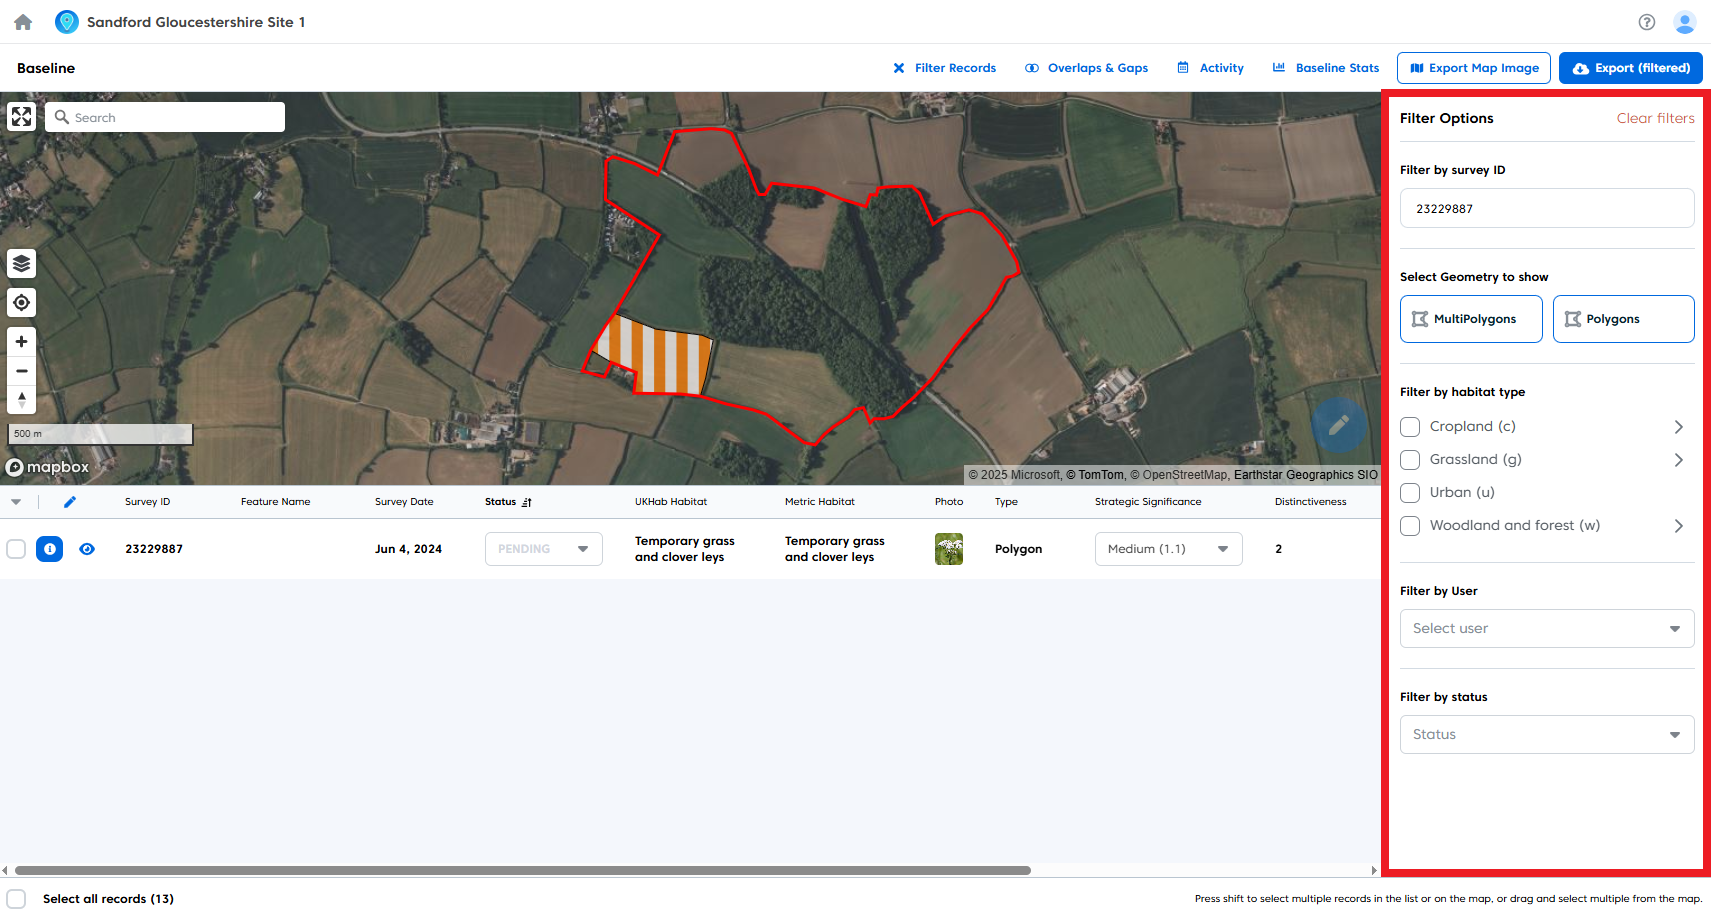Click the Clear filters link
This screenshot has width=1711, height=919.
click(x=1655, y=118)
